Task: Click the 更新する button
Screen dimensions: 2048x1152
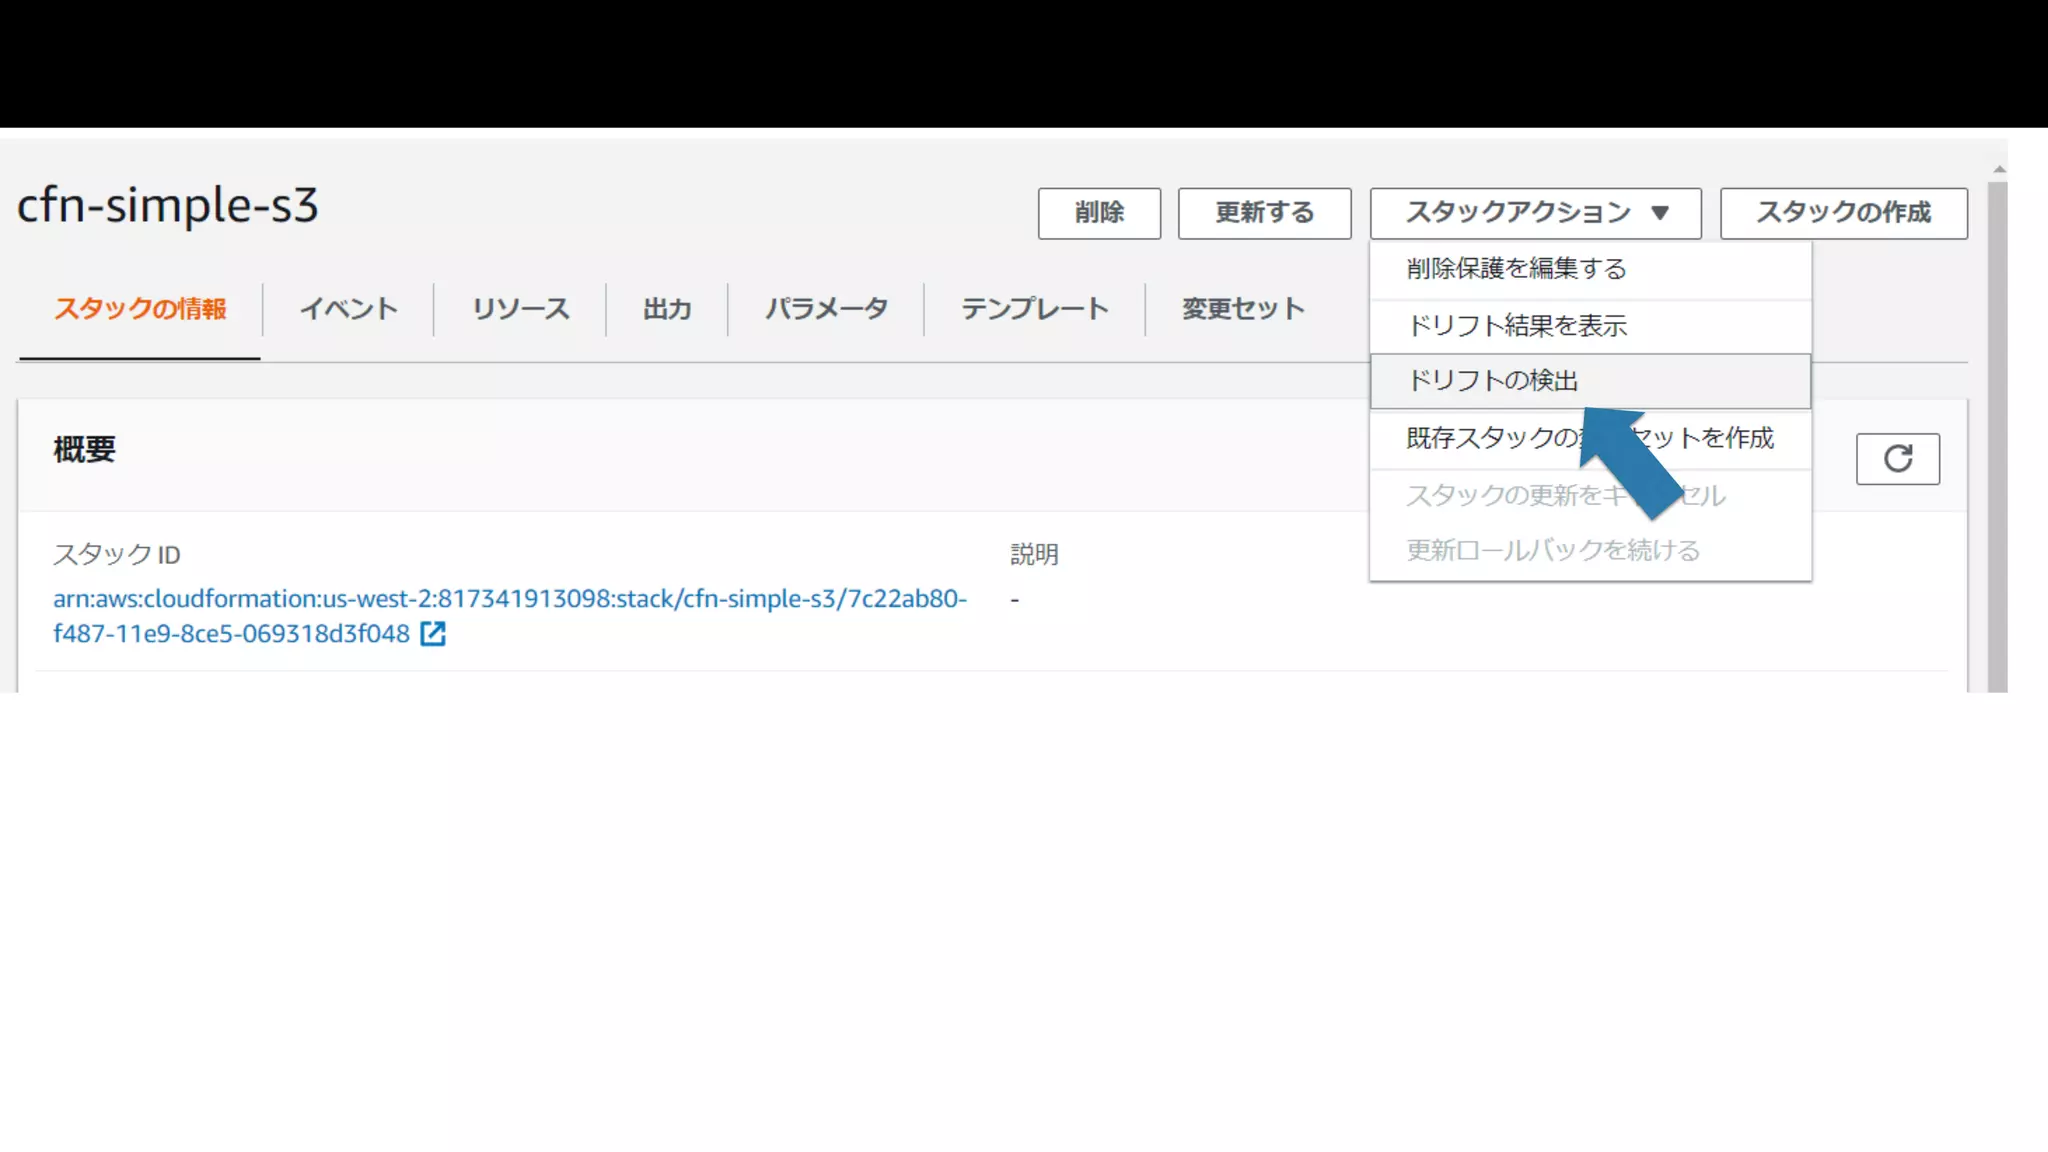Action: coord(1264,213)
